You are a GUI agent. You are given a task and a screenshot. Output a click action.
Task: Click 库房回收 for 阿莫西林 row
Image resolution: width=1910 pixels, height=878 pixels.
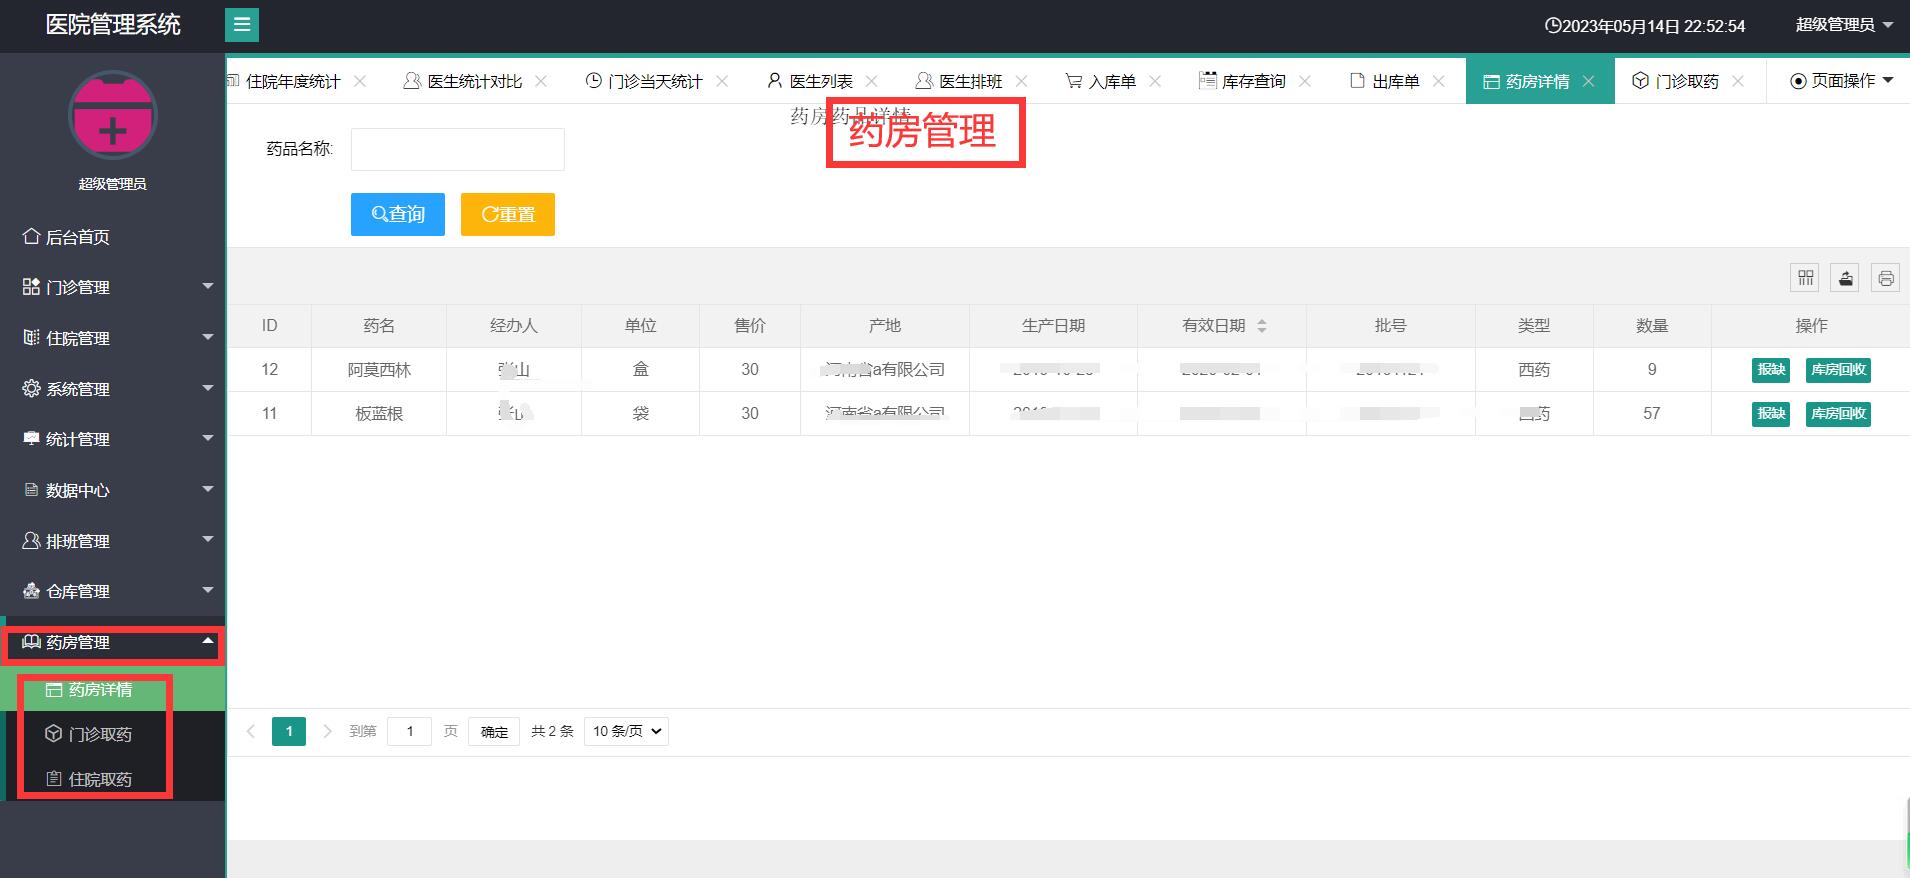click(x=1838, y=370)
